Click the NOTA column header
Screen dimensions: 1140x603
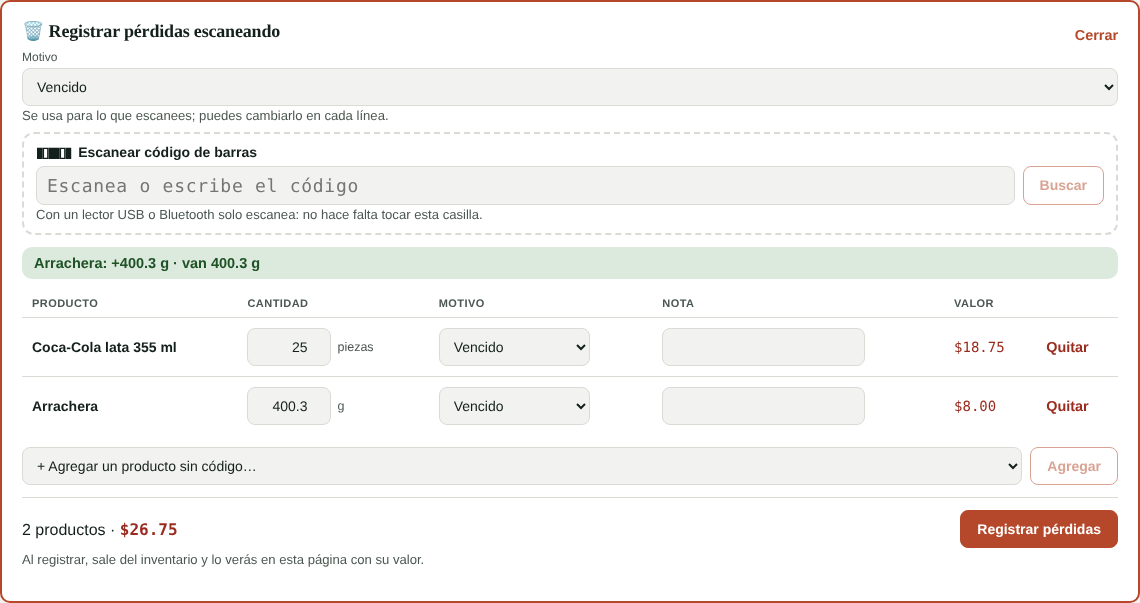(678, 303)
